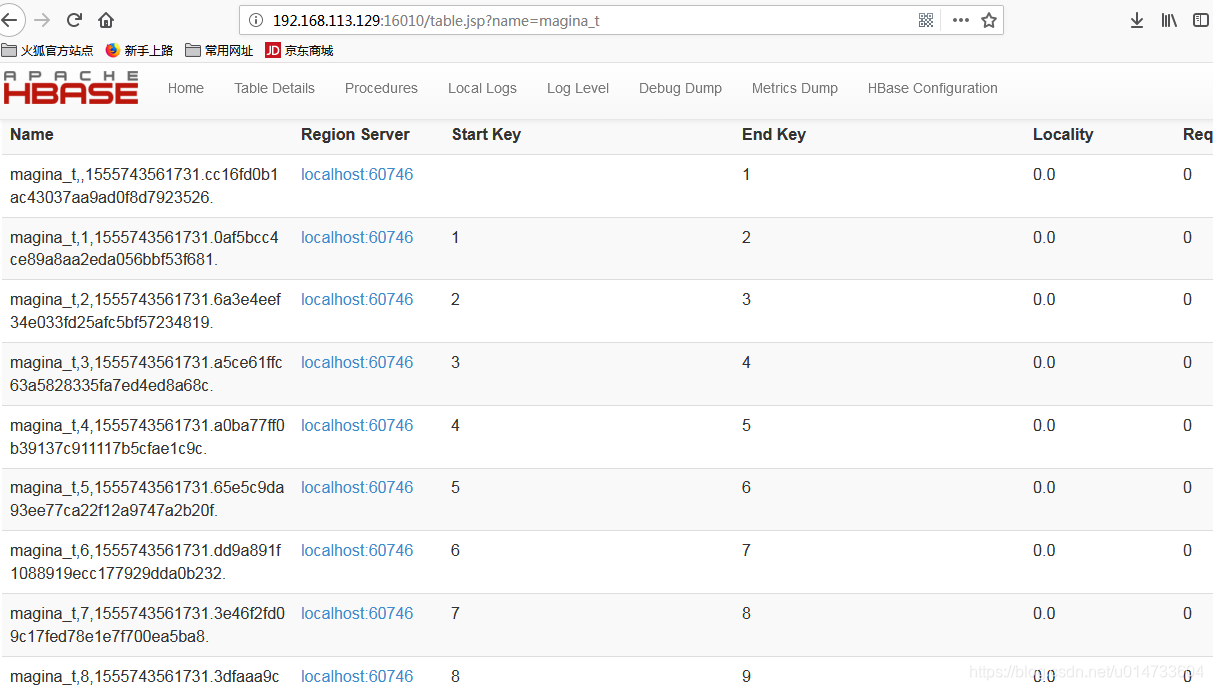
Task: Select region name ending cc16fd0b1ac43037aa9ad0f8d7923526
Action: click(x=145, y=186)
